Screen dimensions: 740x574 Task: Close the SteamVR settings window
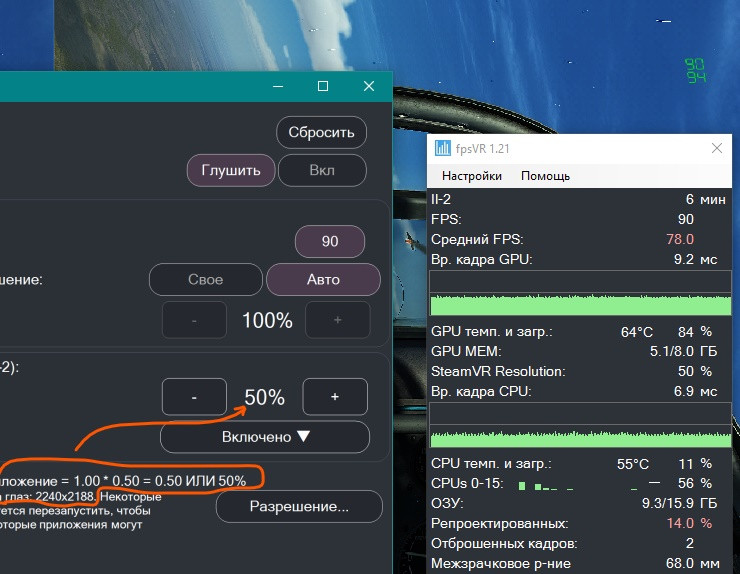(369, 86)
